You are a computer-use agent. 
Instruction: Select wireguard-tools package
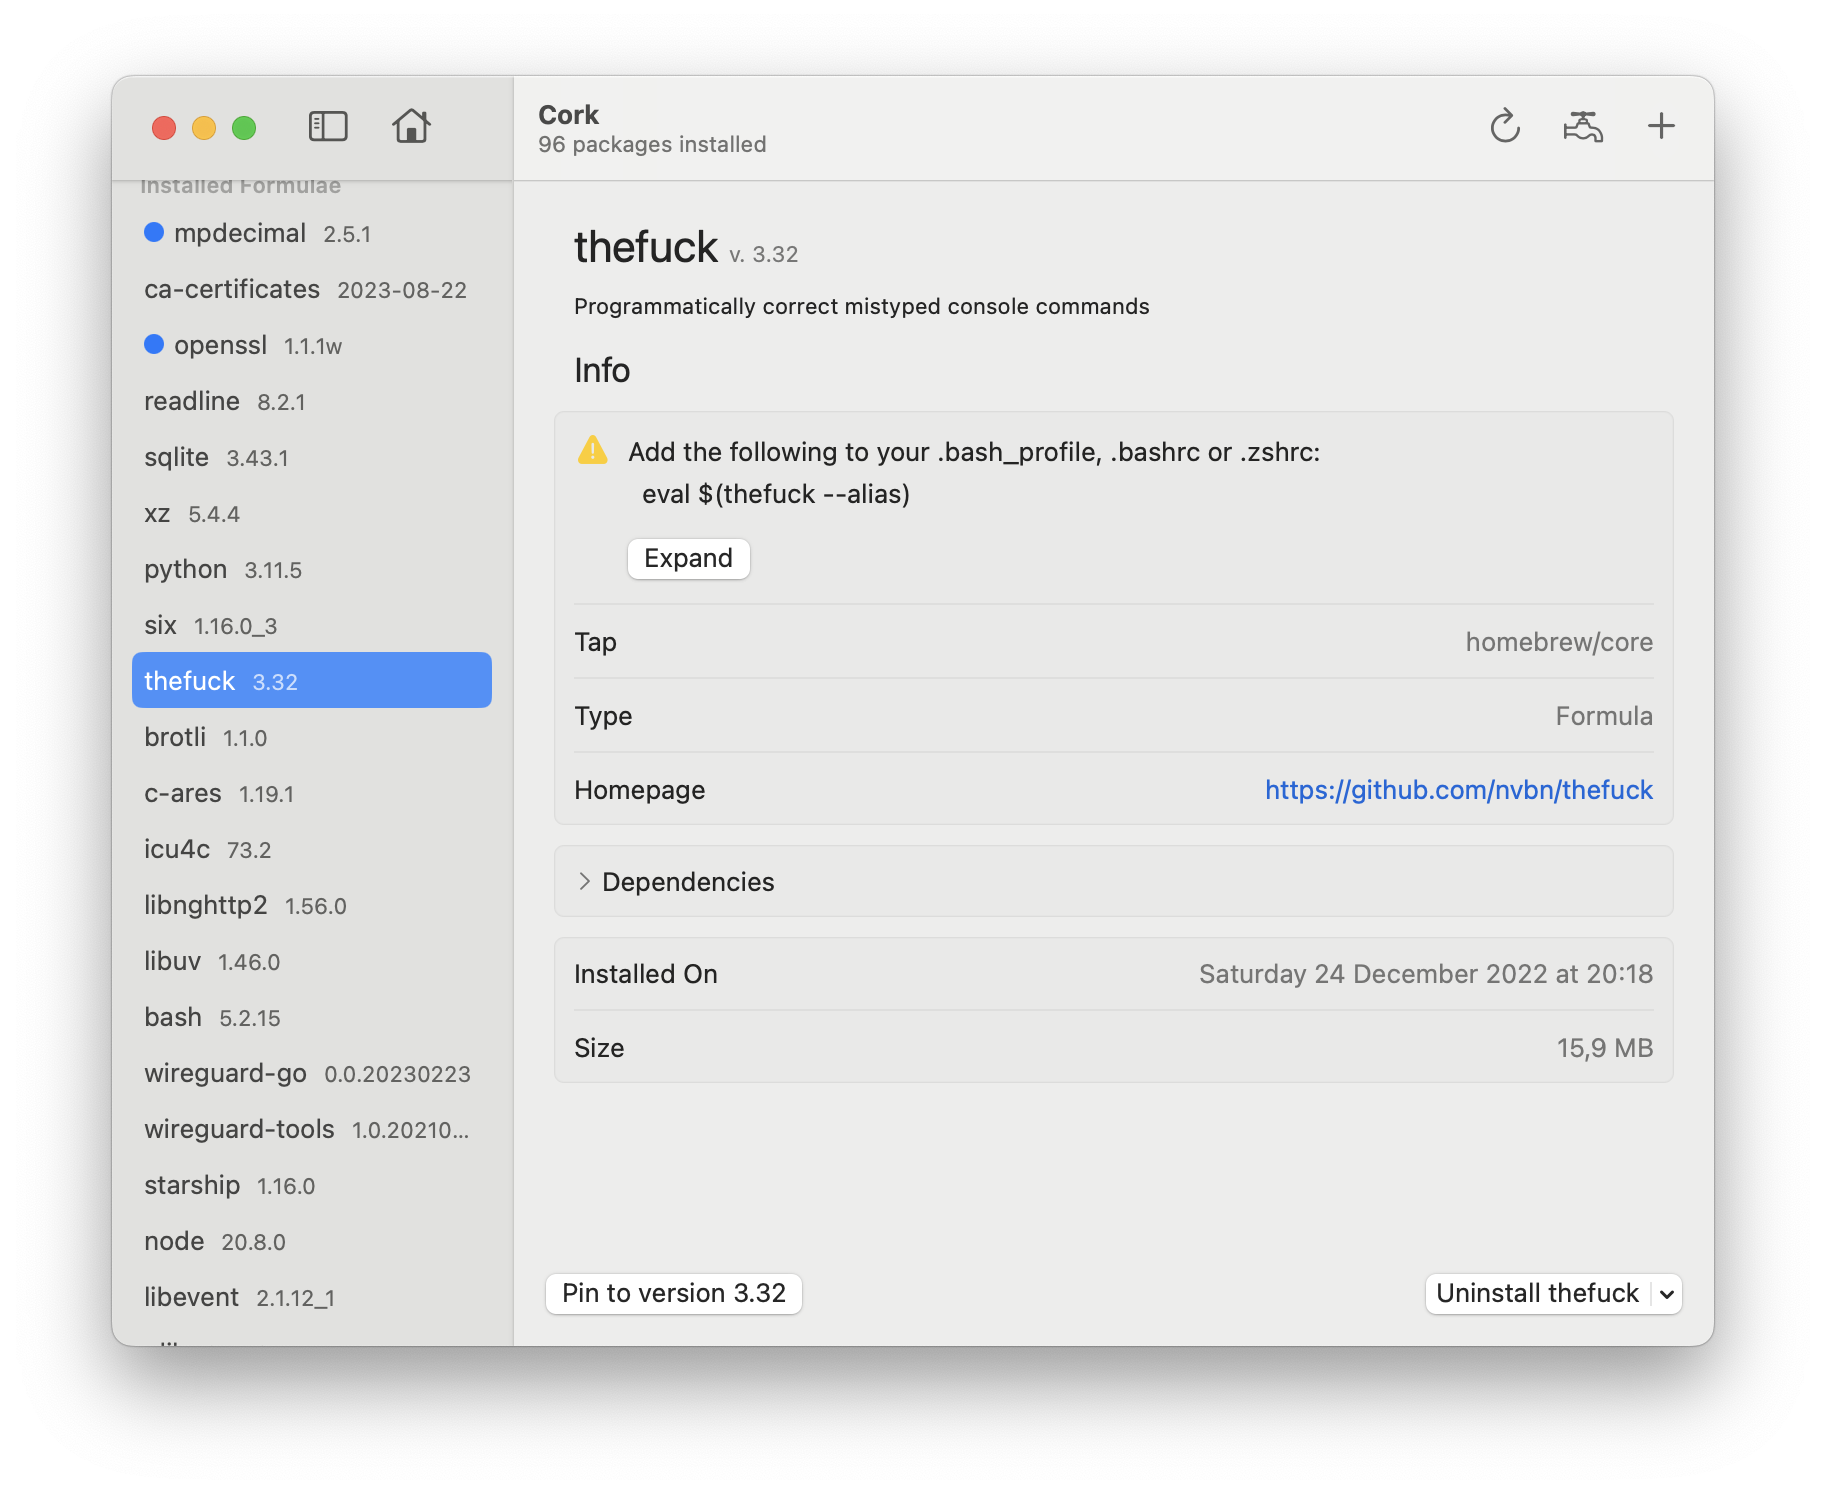[x=312, y=1129]
